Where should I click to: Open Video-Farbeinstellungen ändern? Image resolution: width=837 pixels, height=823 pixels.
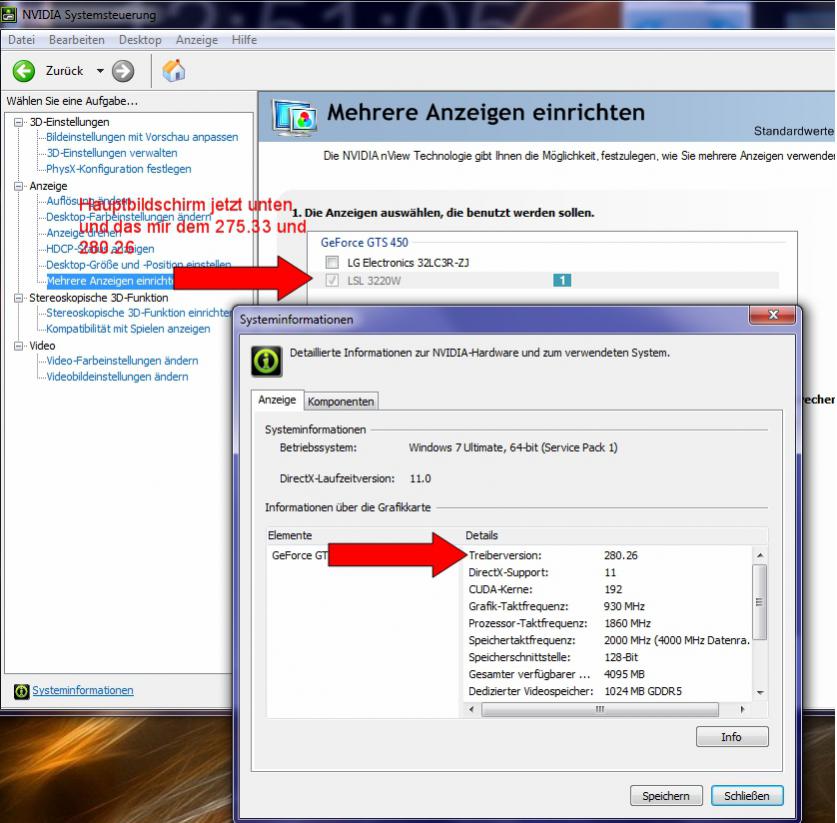click(x=122, y=361)
